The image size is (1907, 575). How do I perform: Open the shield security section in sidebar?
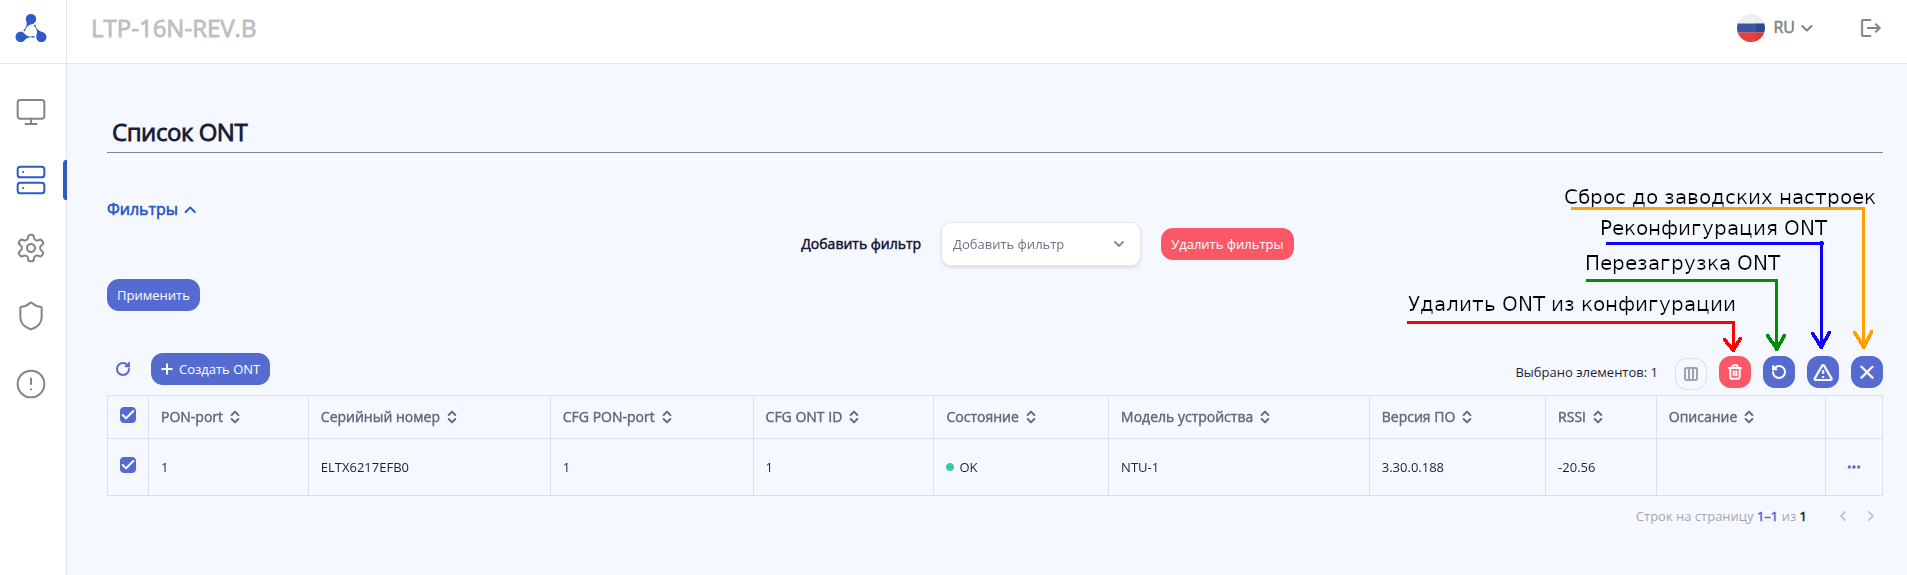(x=31, y=316)
